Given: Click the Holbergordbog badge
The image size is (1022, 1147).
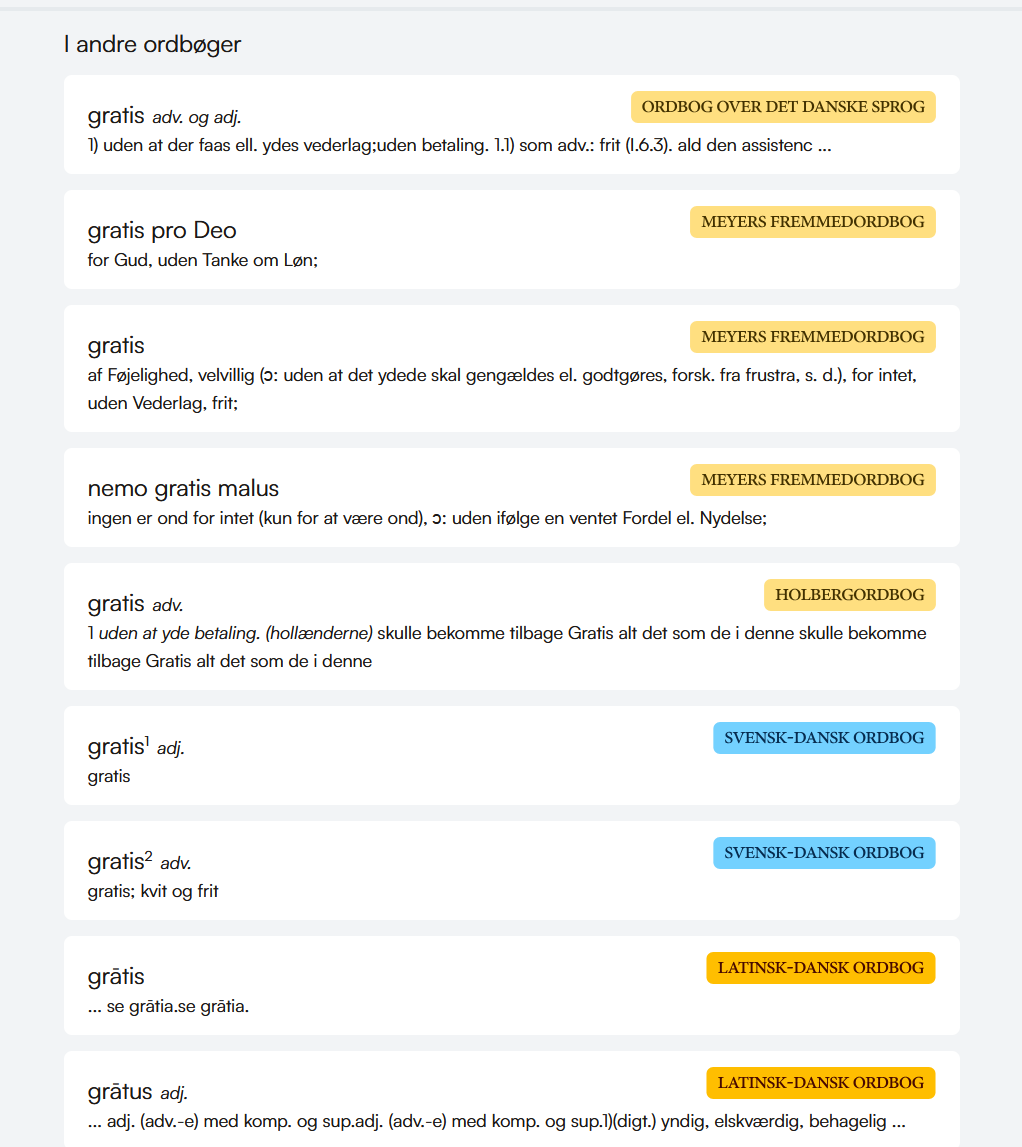Looking at the screenshot, I should [849, 595].
